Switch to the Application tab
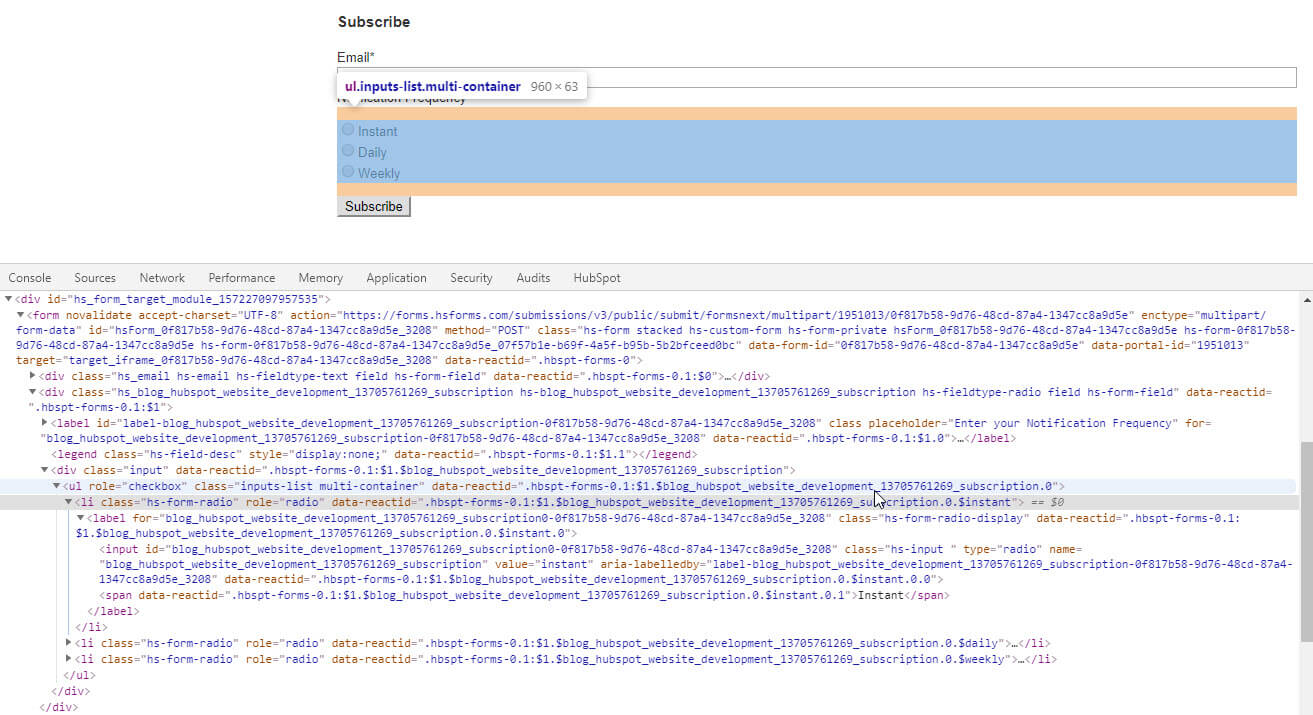The width and height of the screenshot is (1313, 715). (x=396, y=277)
